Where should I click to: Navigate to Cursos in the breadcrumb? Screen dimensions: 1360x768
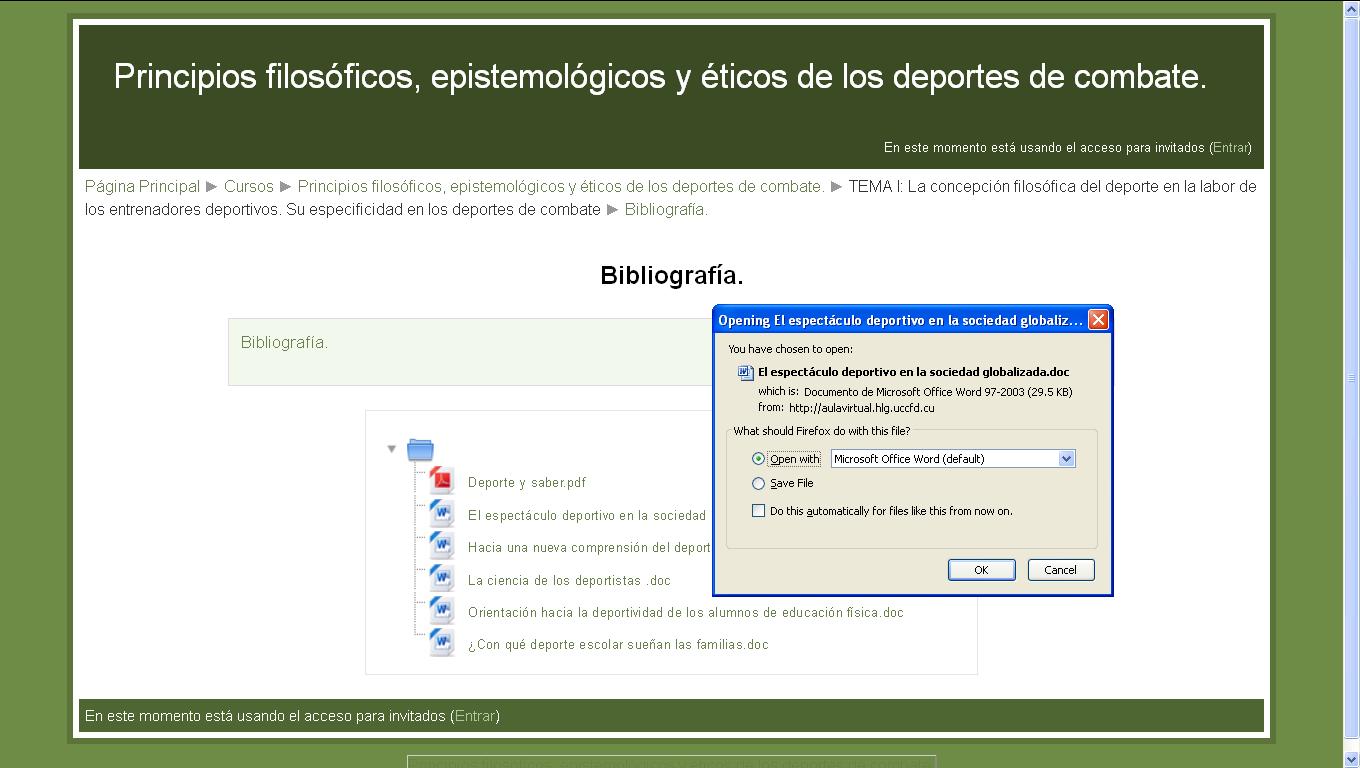click(x=248, y=186)
